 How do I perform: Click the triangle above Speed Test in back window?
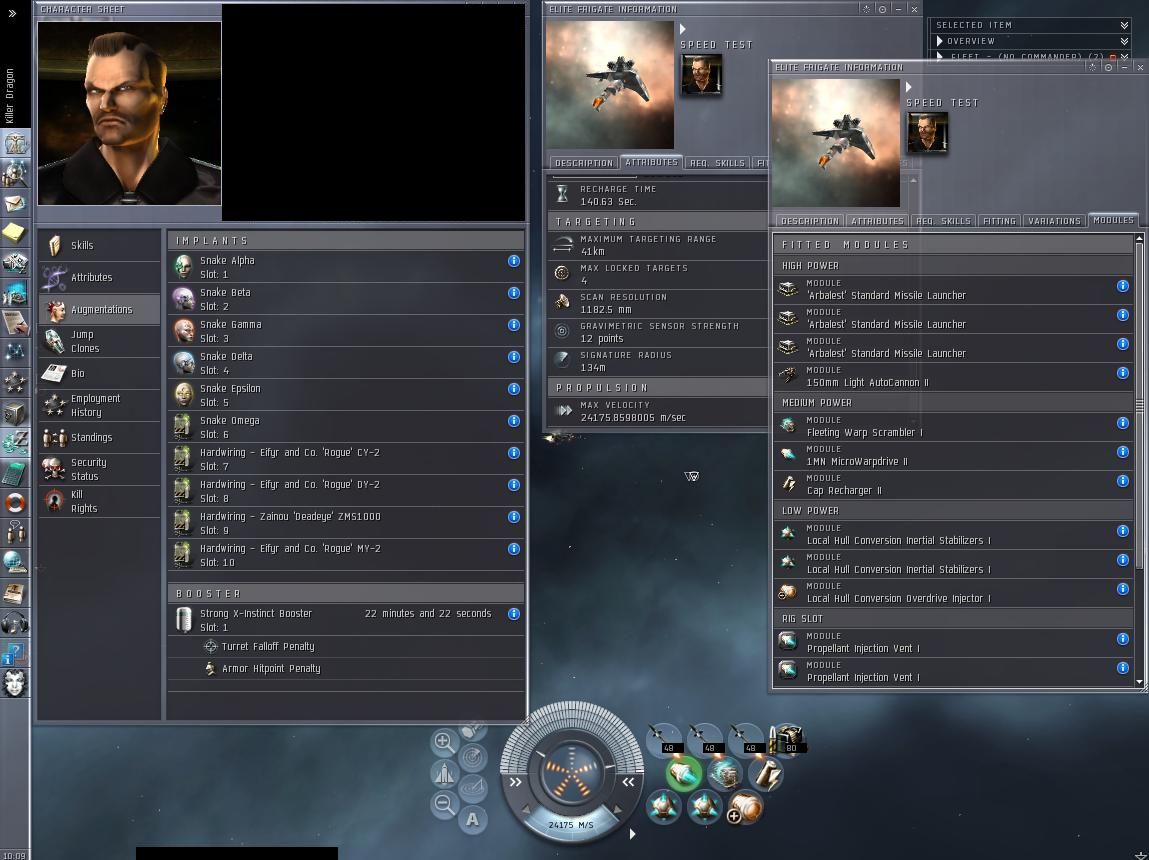tap(682, 29)
